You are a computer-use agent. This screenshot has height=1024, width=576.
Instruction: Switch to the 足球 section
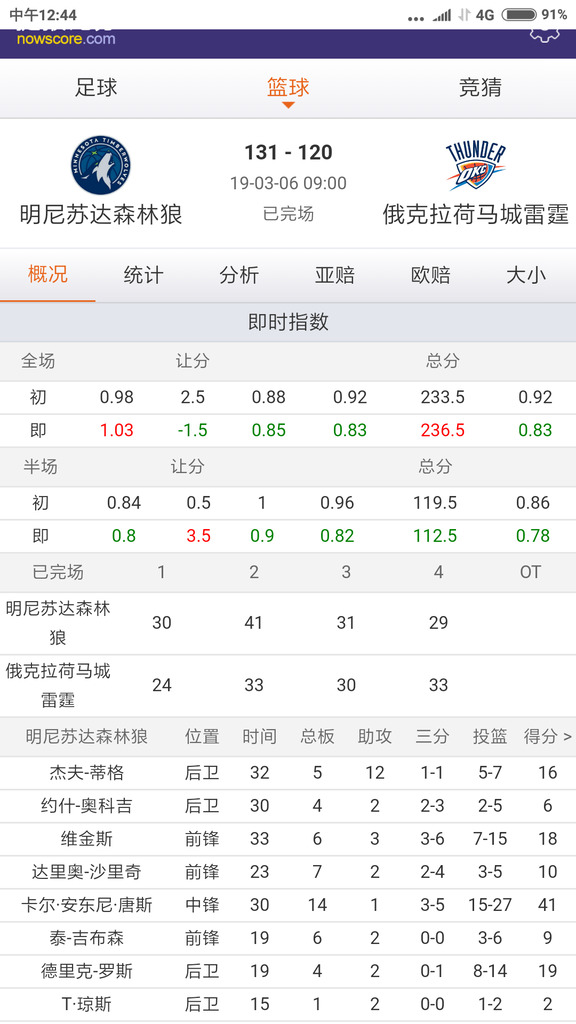(96, 88)
